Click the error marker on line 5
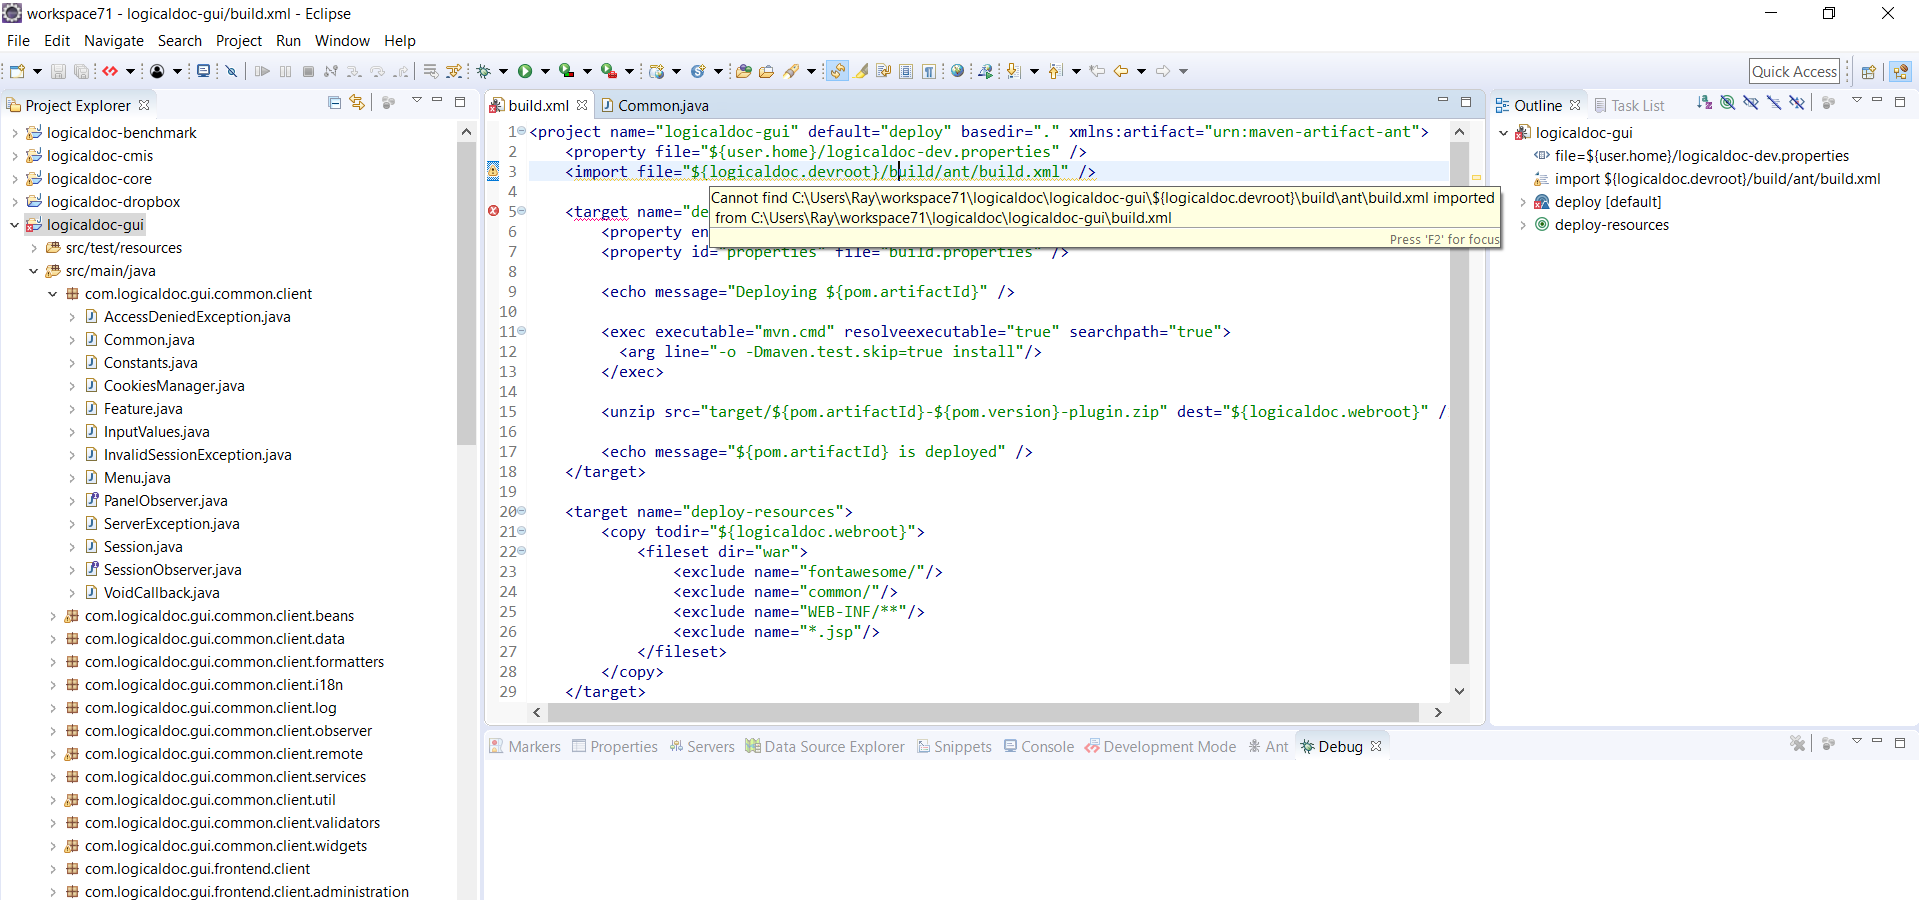The height and width of the screenshot is (900, 1919). 493,211
